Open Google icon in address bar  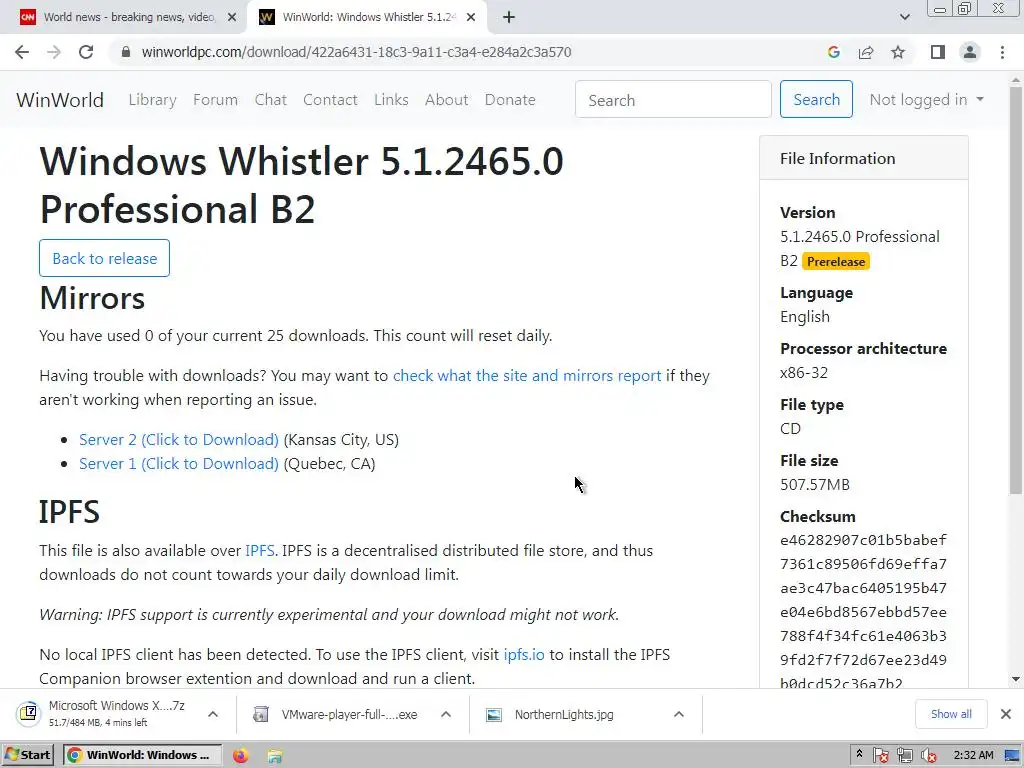(x=833, y=52)
